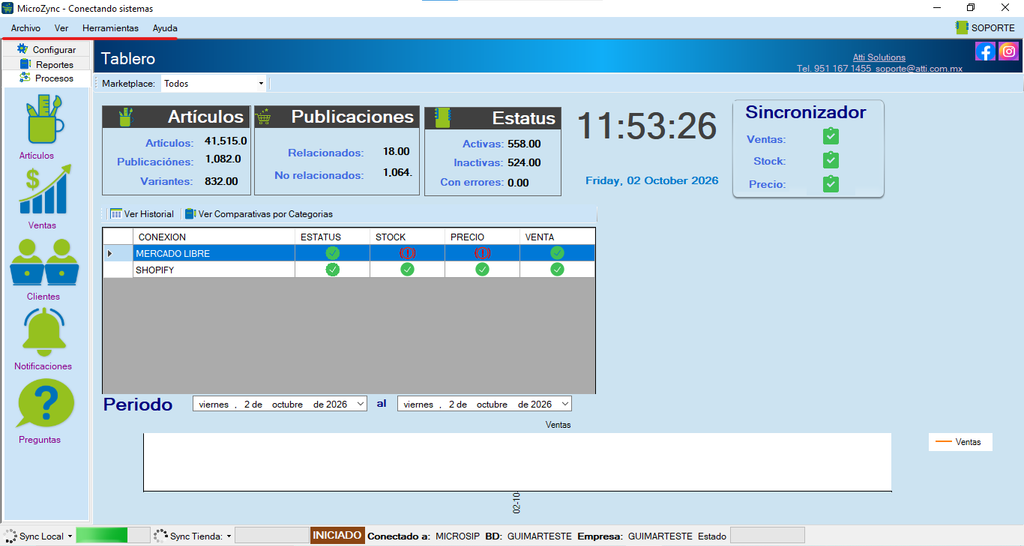The height and width of the screenshot is (546, 1024).
Task: Click the CONEXION column header
Action: 214,236
